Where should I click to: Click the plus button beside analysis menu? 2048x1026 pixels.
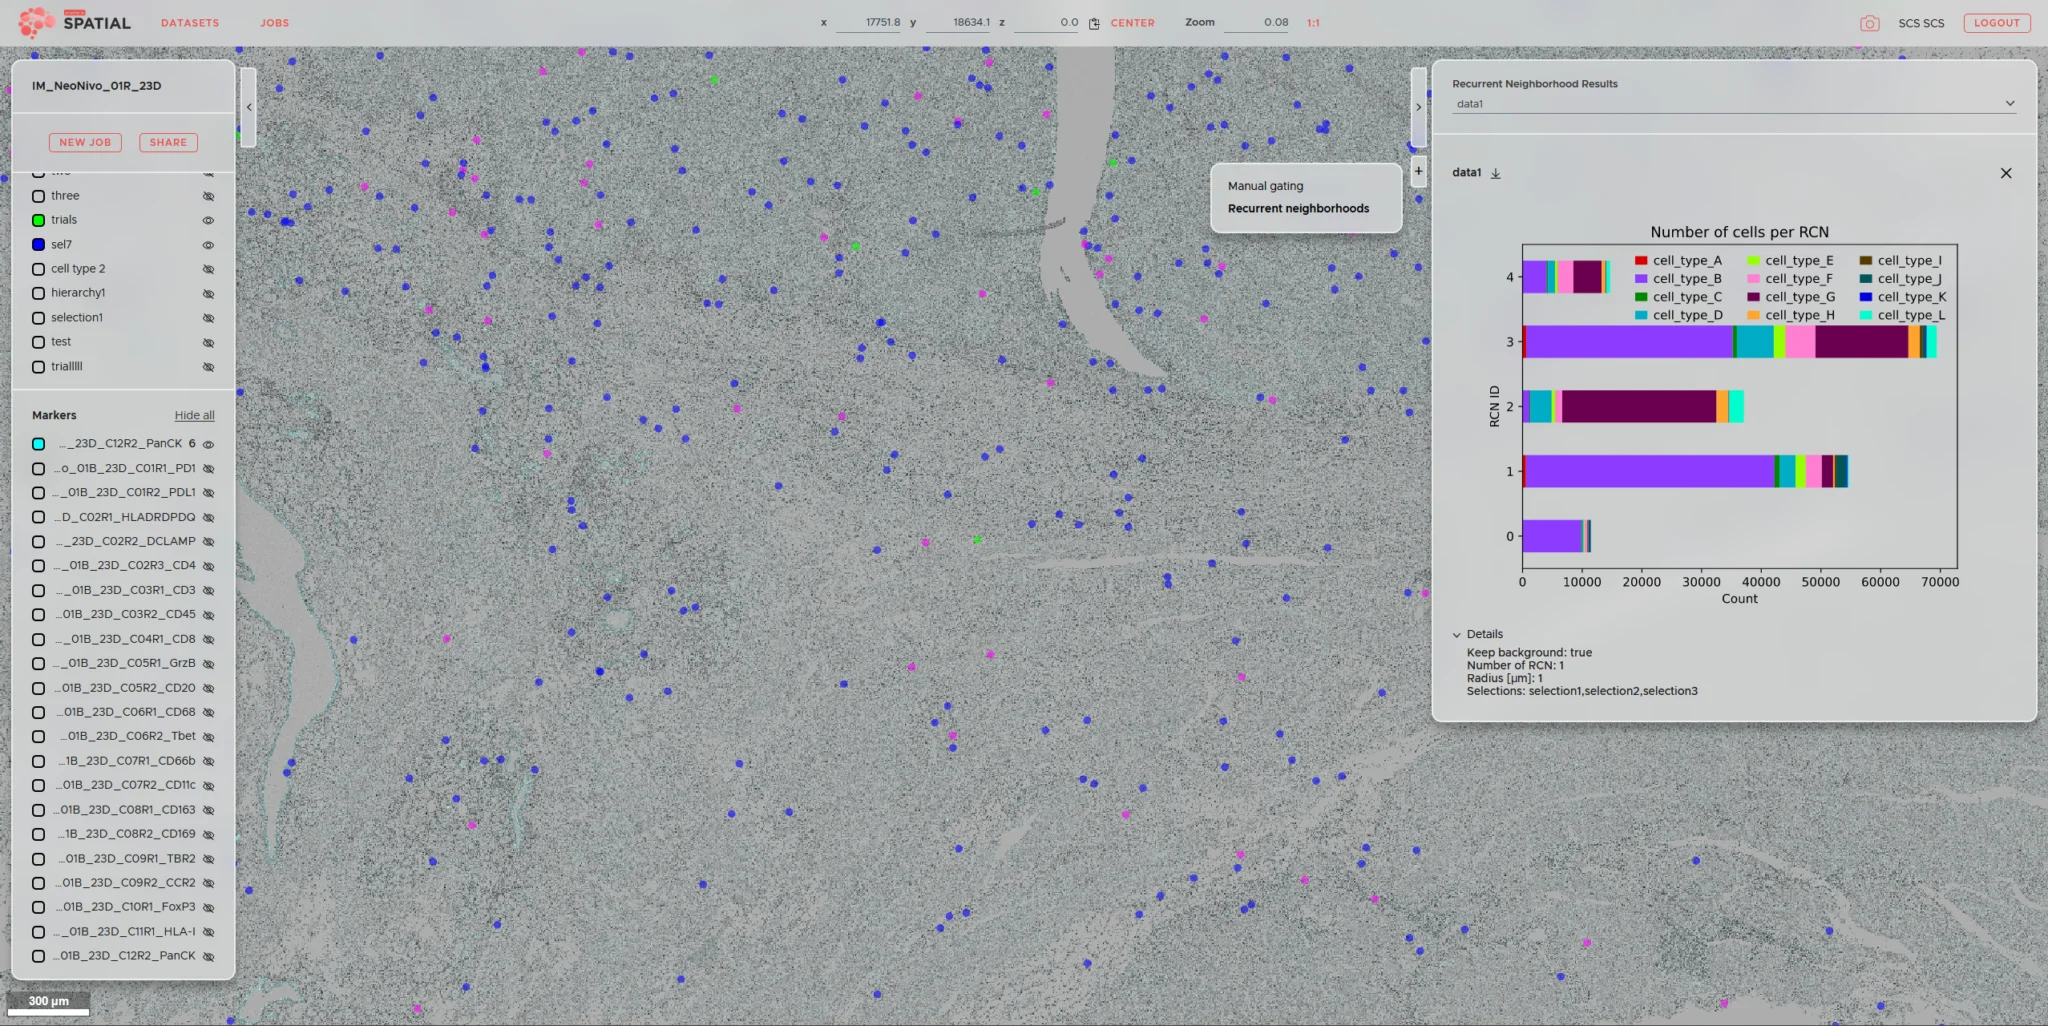[1418, 171]
